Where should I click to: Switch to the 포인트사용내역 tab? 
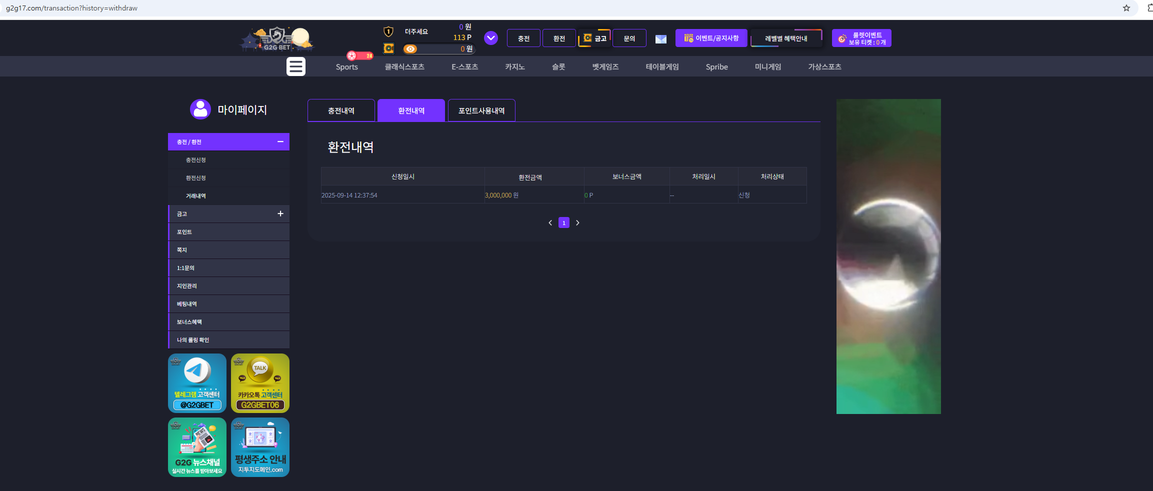click(x=481, y=111)
